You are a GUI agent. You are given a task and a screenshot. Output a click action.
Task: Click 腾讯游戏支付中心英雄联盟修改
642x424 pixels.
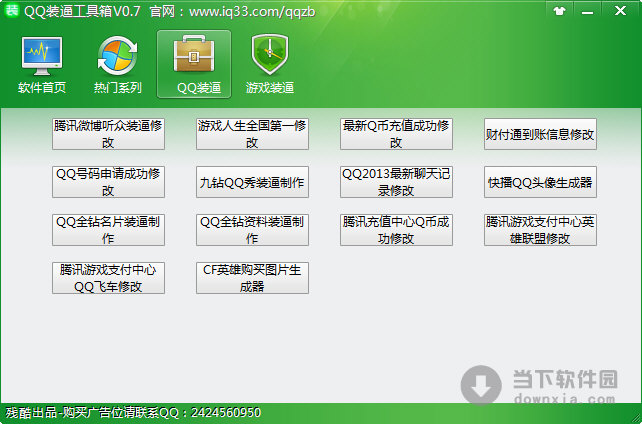pyautogui.click(x=540, y=230)
